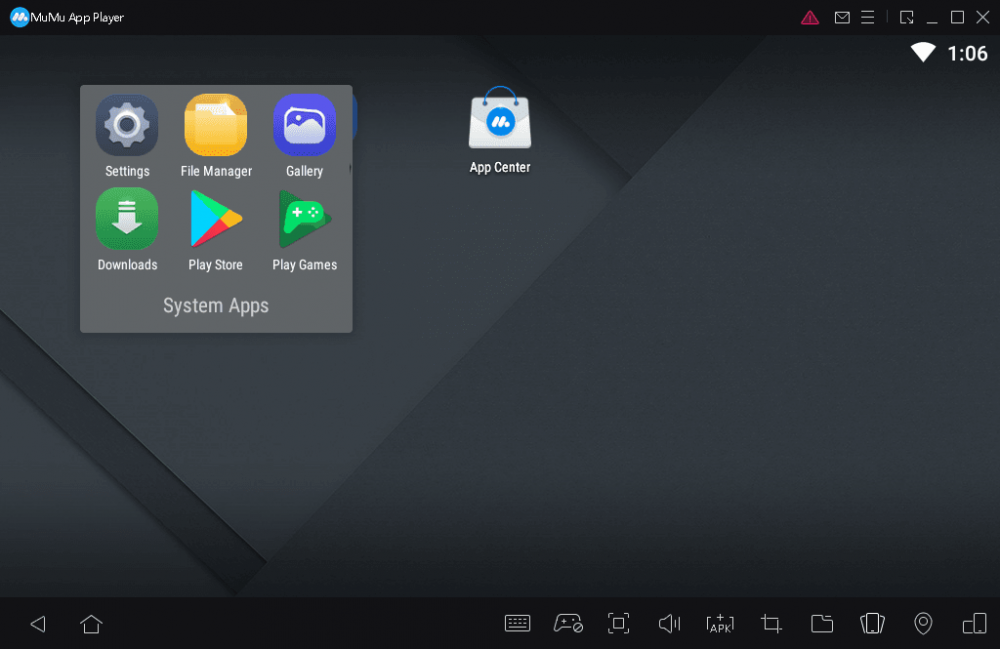Open the keyboard mapping tool
The image size is (1000, 649).
pos(517,623)
